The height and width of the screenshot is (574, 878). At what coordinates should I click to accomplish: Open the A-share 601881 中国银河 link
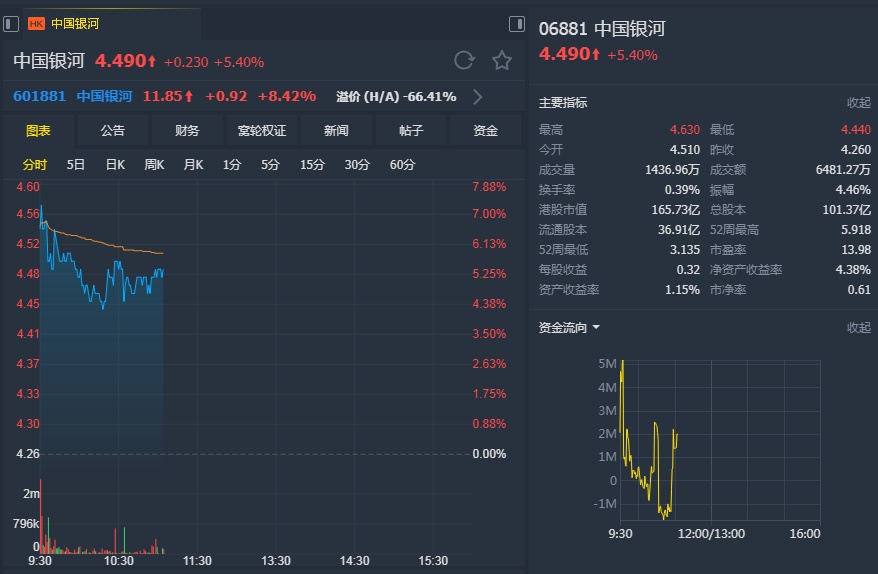click(72, 97)
